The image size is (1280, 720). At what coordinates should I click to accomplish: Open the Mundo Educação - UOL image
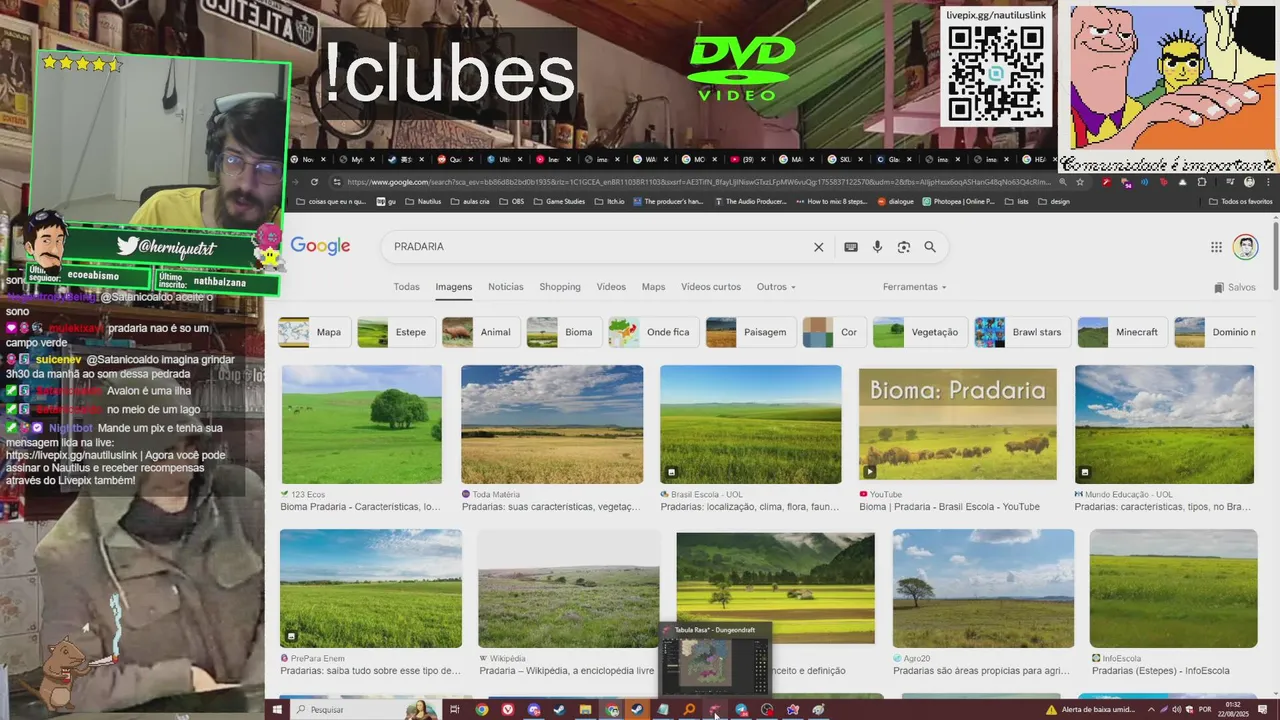click(x=1164, y=425)
